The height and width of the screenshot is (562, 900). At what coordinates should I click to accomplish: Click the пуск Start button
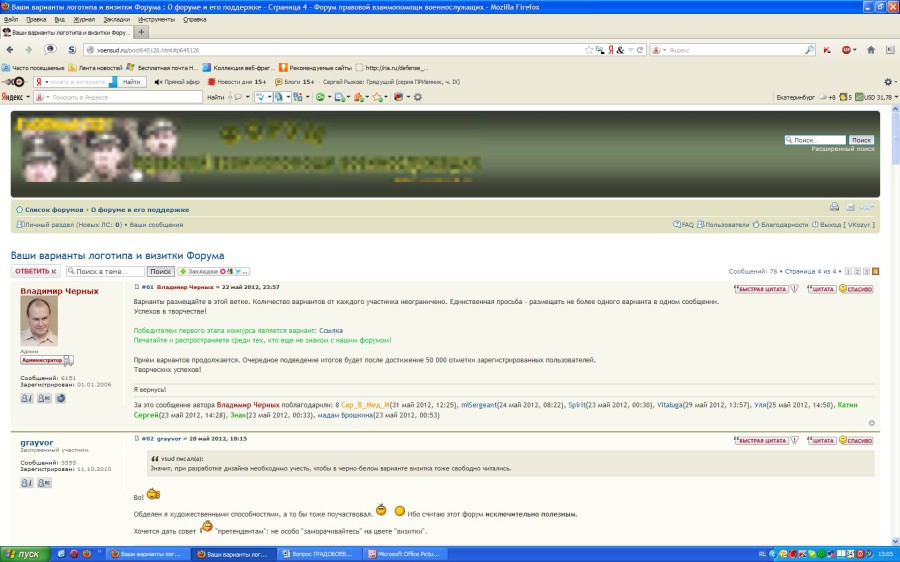[23, 553]
